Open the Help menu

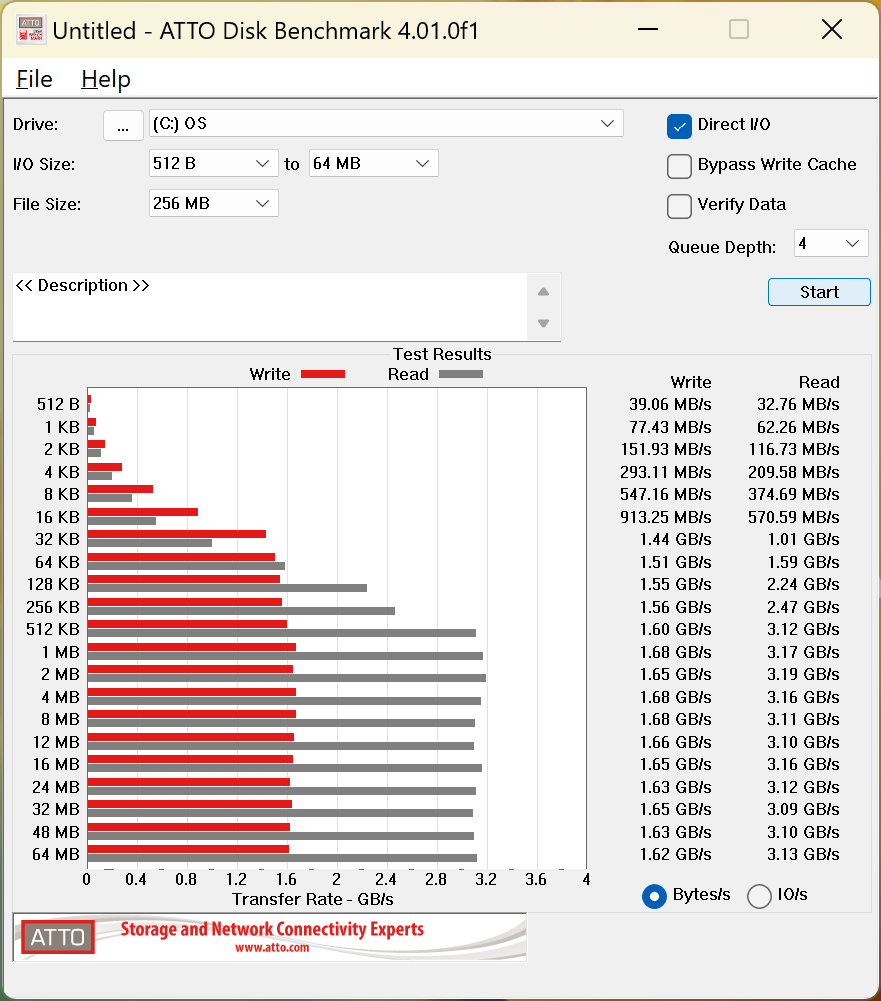(x=106, y=79)
